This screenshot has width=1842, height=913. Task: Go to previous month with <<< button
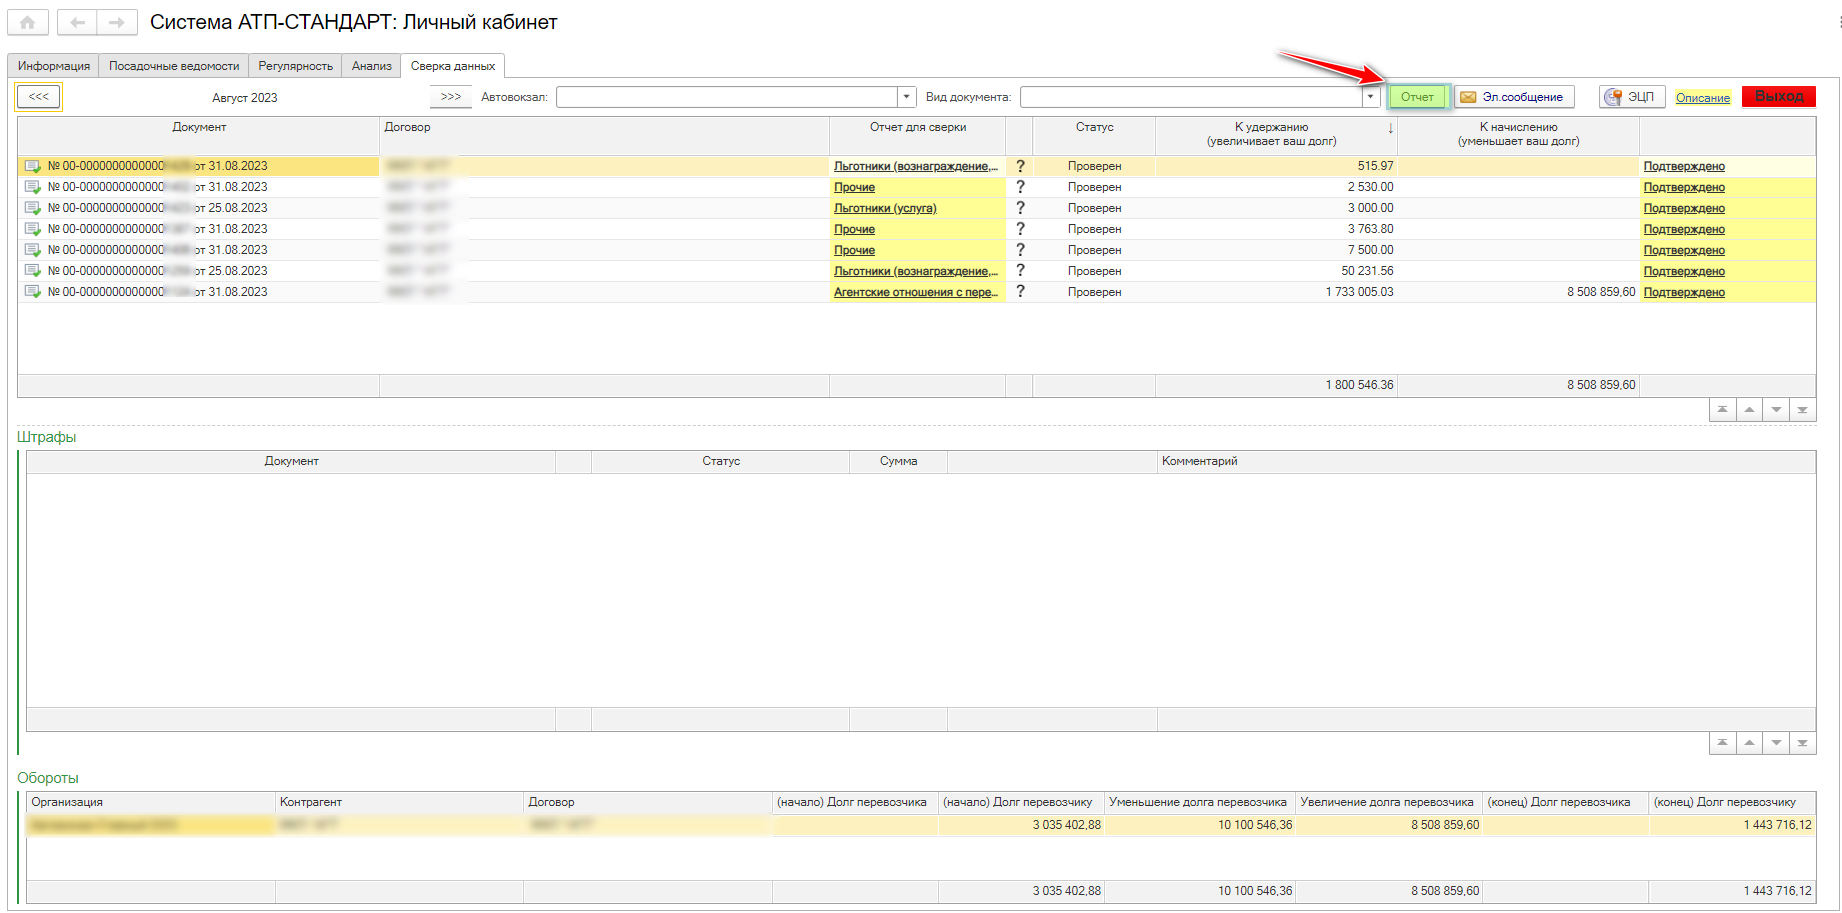[x=39, y=97]
